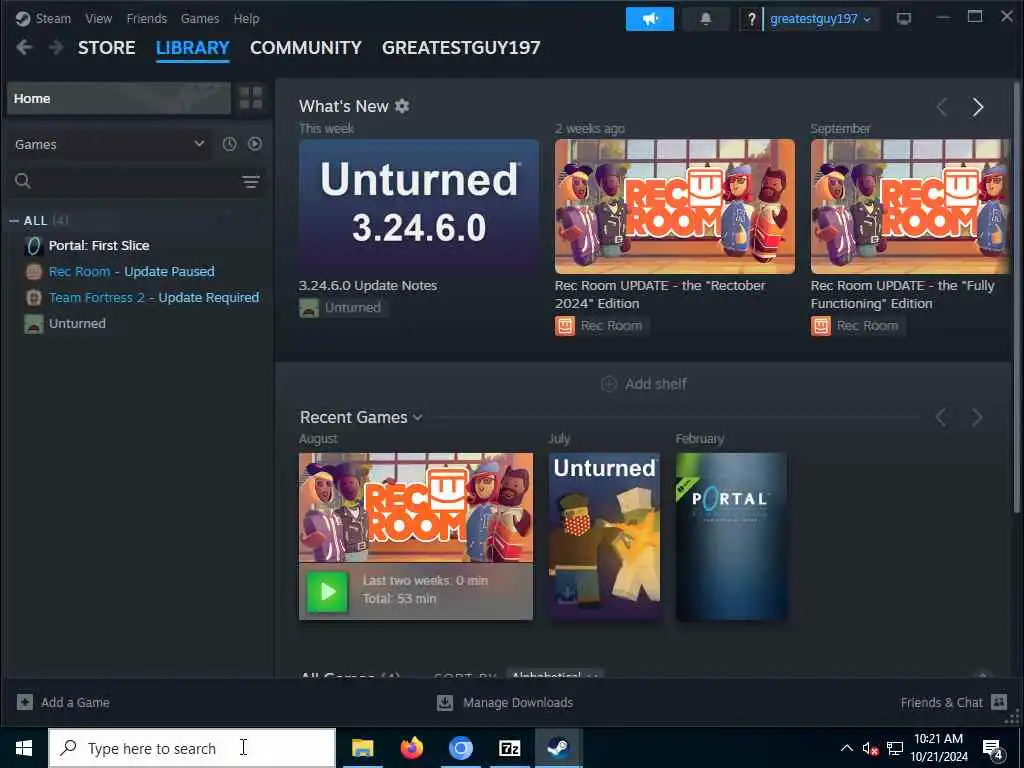The width and height of the screenshot is (1024, 768).
Task: Open the Steam announcements megaphone button
Action: point(649,19)
